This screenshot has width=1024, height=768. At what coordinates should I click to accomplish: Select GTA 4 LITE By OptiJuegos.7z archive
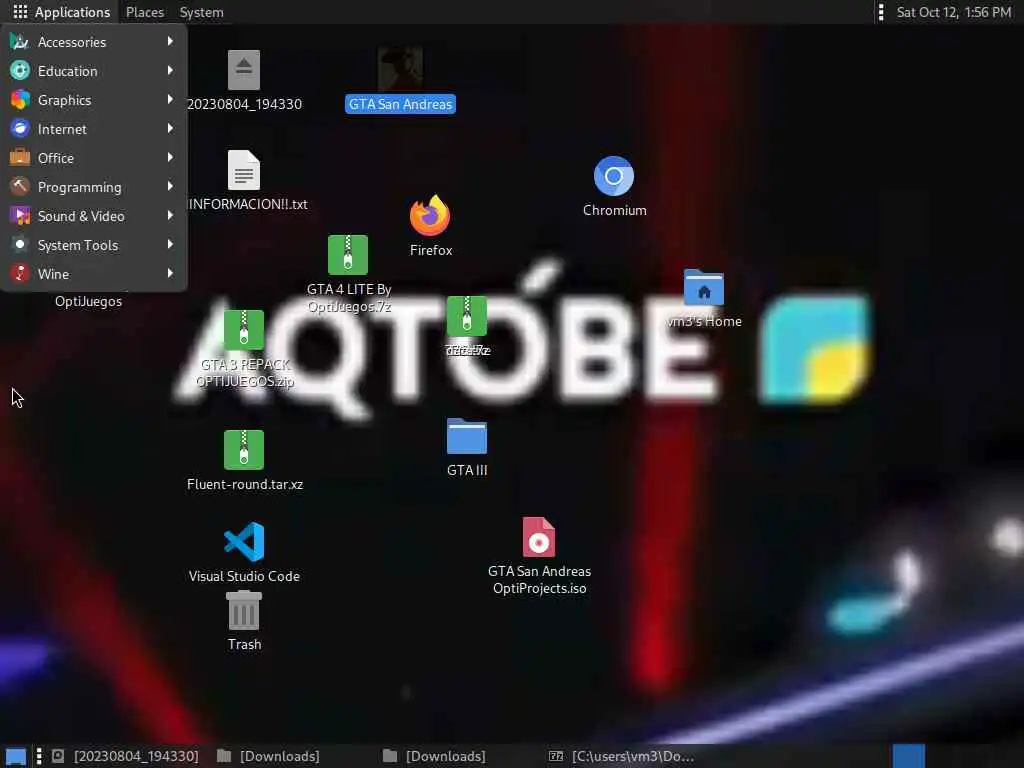tap(347, 255)
